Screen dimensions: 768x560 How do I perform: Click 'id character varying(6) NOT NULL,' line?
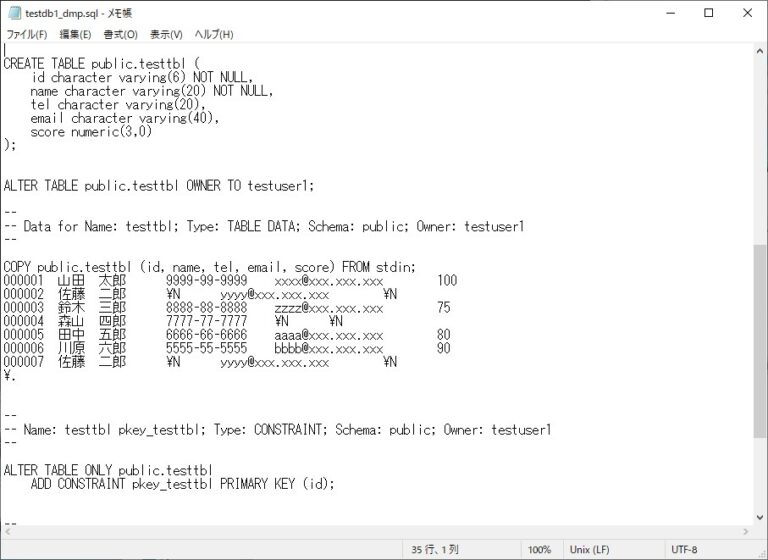(x=142, y=77)
